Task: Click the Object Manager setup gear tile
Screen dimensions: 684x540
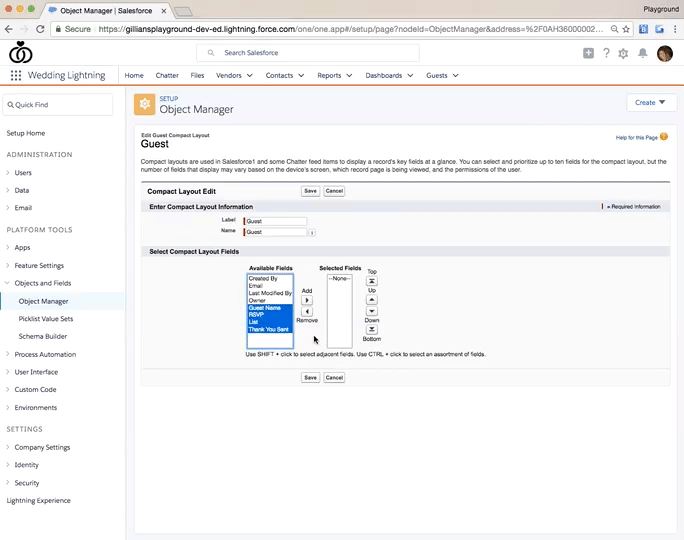Action: [144, 104]
